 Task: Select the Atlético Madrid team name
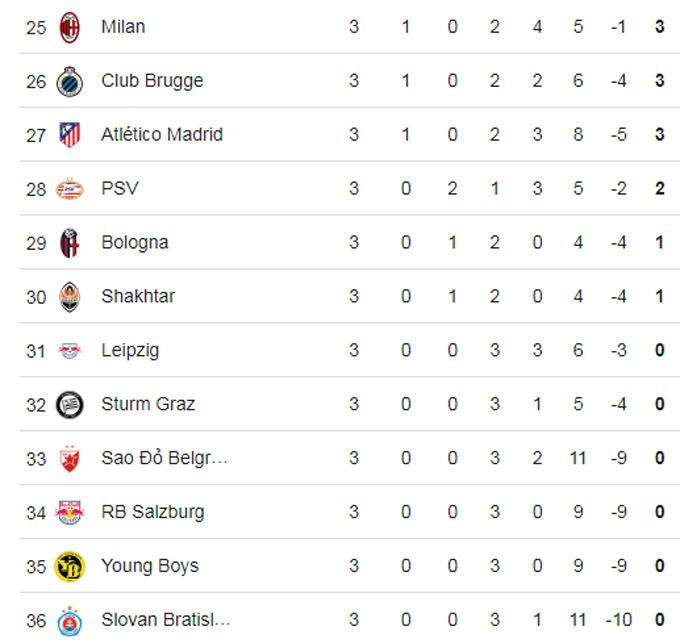(x=162, y=134)
